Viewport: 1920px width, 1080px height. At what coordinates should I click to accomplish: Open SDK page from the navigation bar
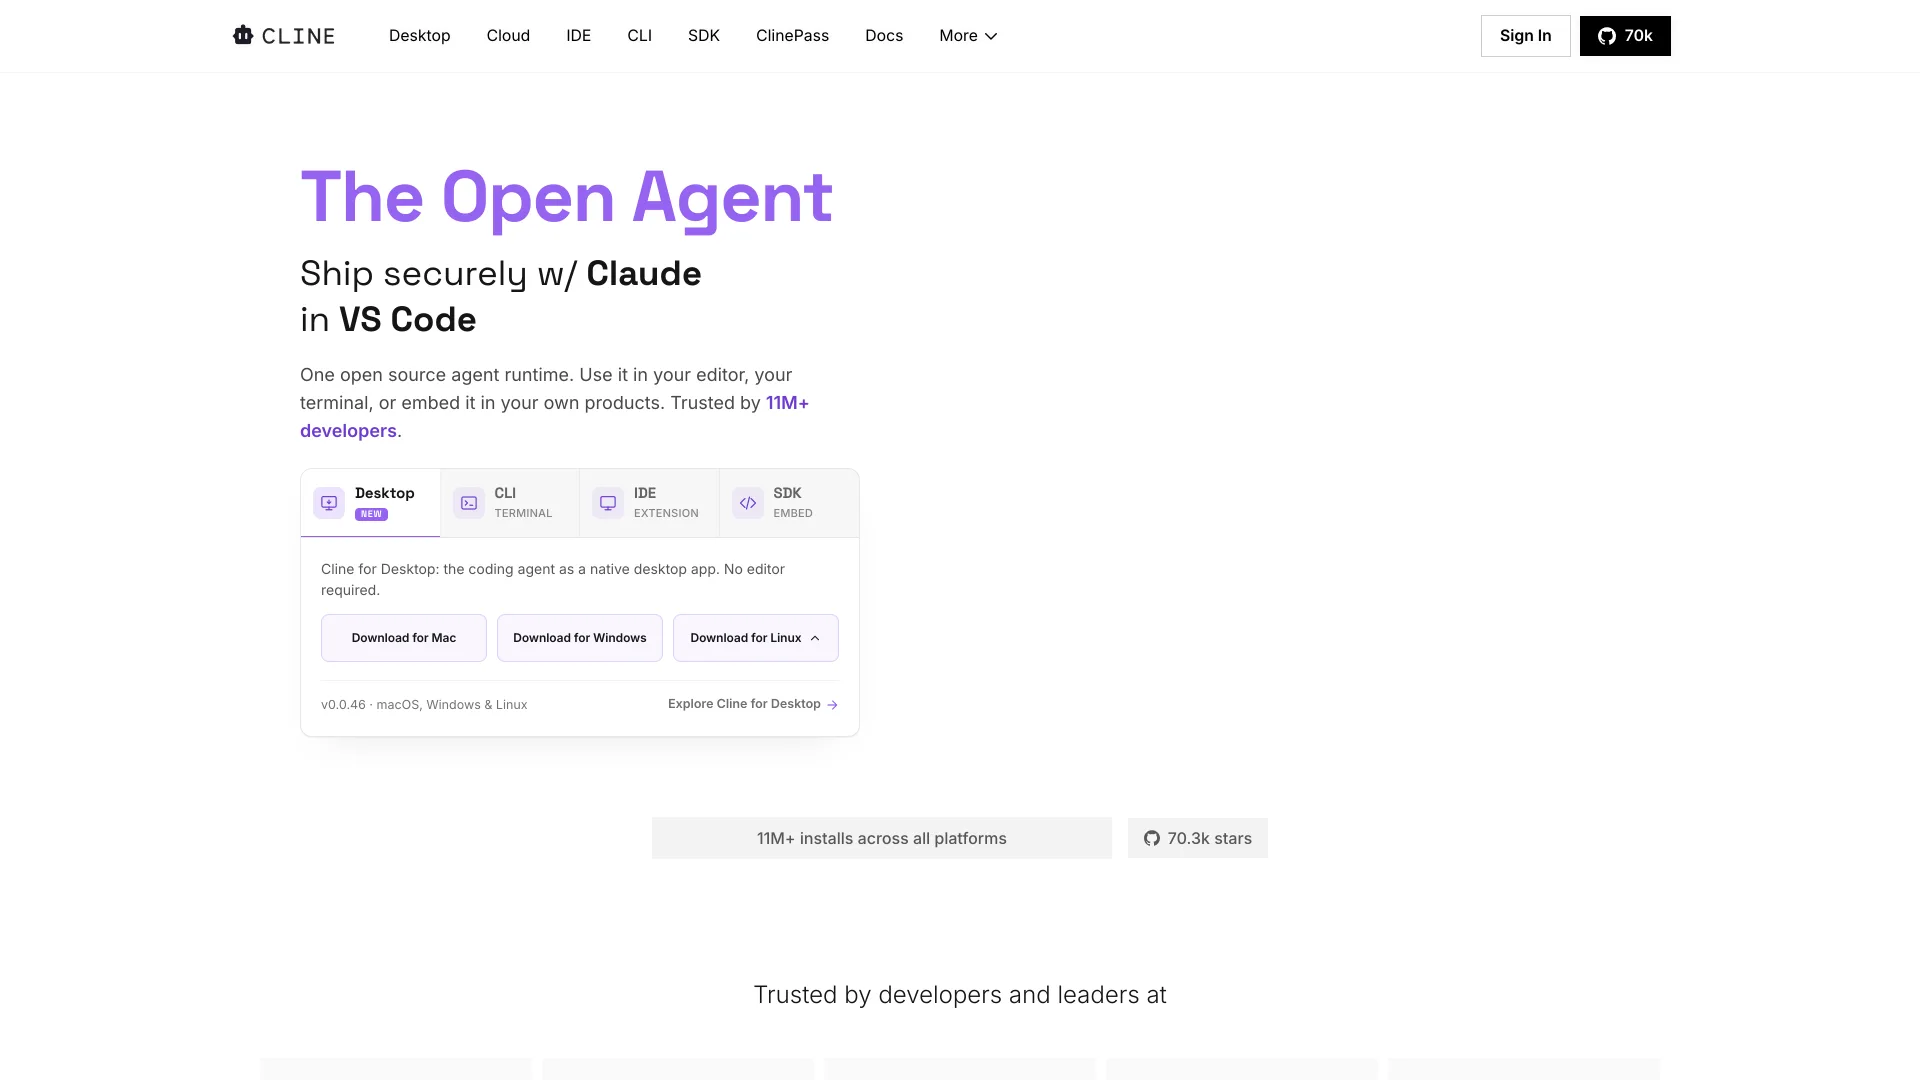point(704,36)
